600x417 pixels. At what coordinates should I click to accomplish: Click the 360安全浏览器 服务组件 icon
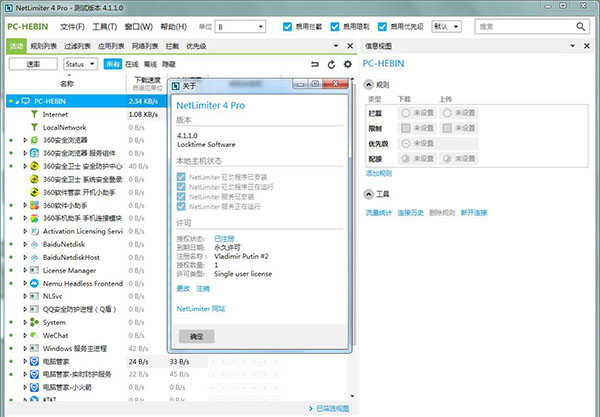click(x=34, y=153)
